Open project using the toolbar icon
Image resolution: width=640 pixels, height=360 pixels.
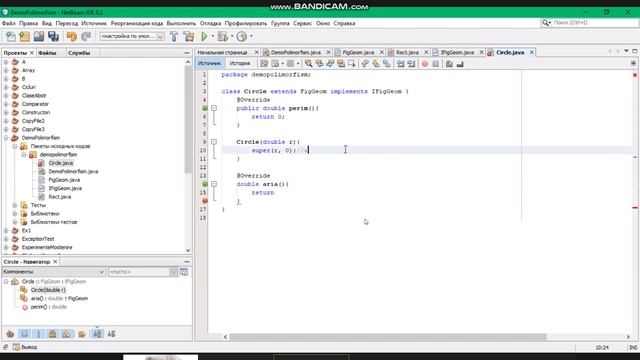tap(39, 37)
